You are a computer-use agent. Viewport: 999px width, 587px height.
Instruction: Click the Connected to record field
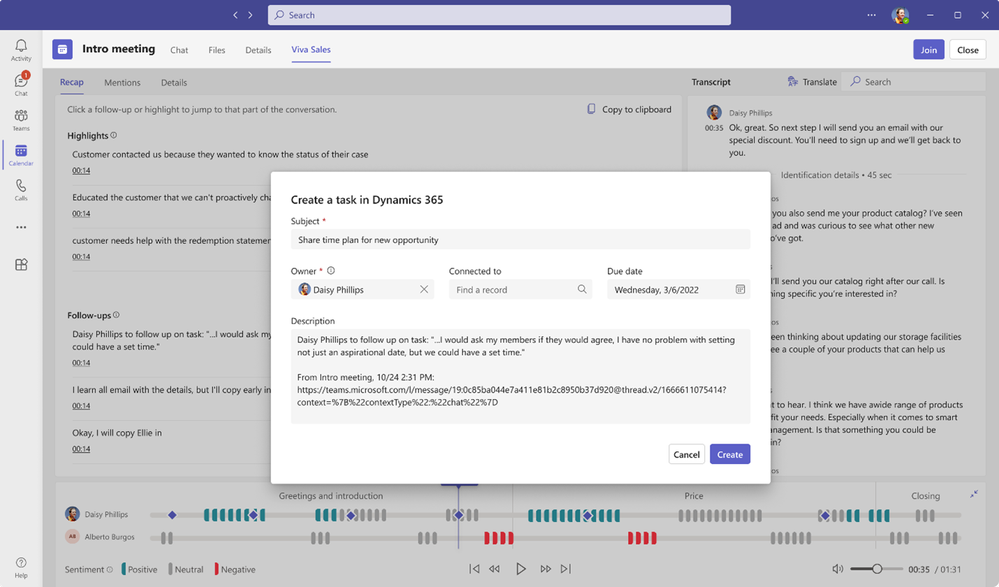[520, 289]
